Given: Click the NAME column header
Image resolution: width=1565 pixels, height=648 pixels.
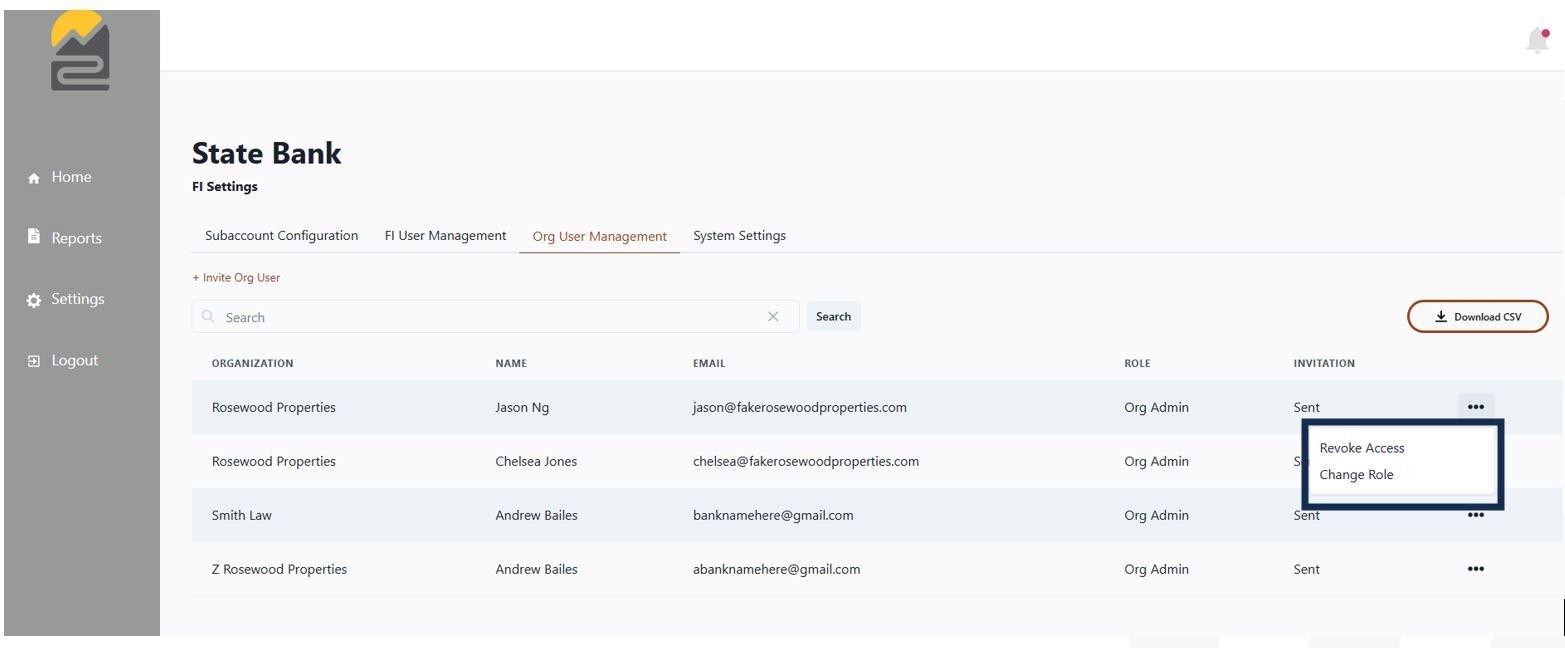Looking at the screenshot, I should 511,363.
